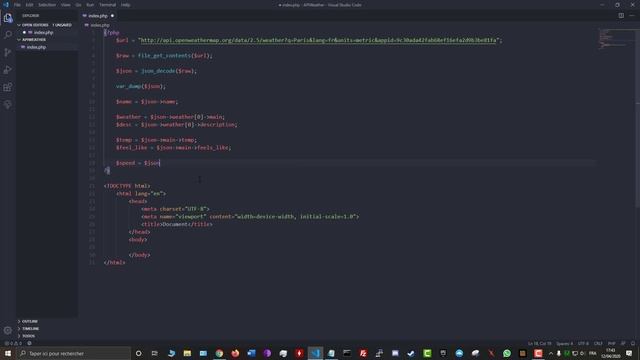Image resolution: width=640 pixels, height=360 pixels.
Task: Open FileZilla from the taskbar
Action: (363, 353)
